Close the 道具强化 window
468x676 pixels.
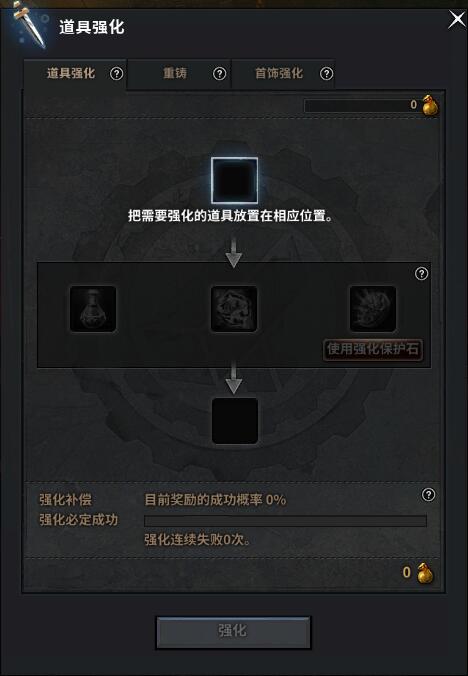[456, 19]
